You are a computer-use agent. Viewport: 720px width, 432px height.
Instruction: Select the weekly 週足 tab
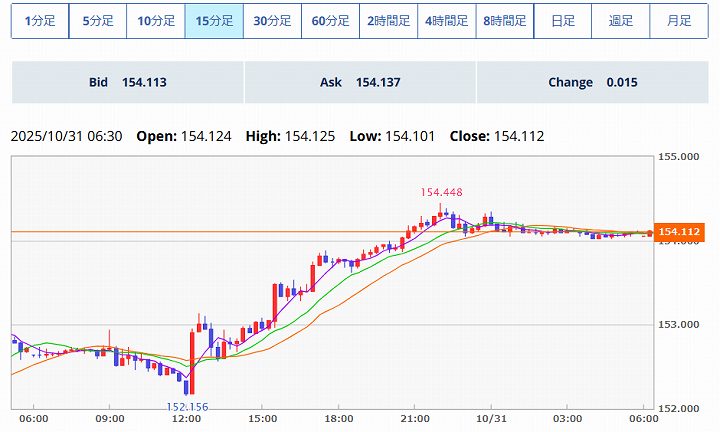tap(620, 20)
